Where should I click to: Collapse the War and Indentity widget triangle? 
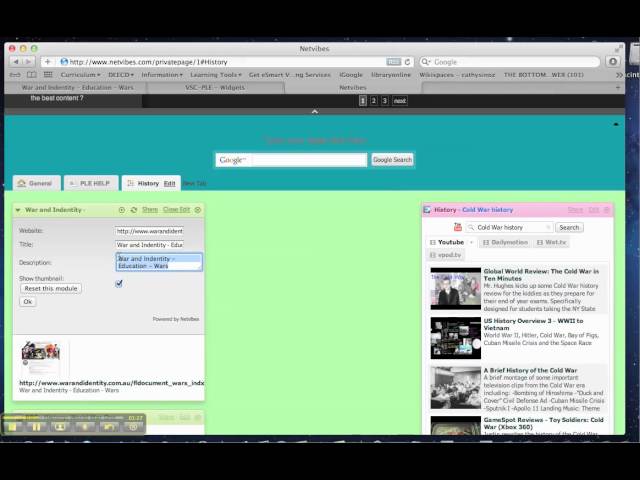click(x=18, y=210)
